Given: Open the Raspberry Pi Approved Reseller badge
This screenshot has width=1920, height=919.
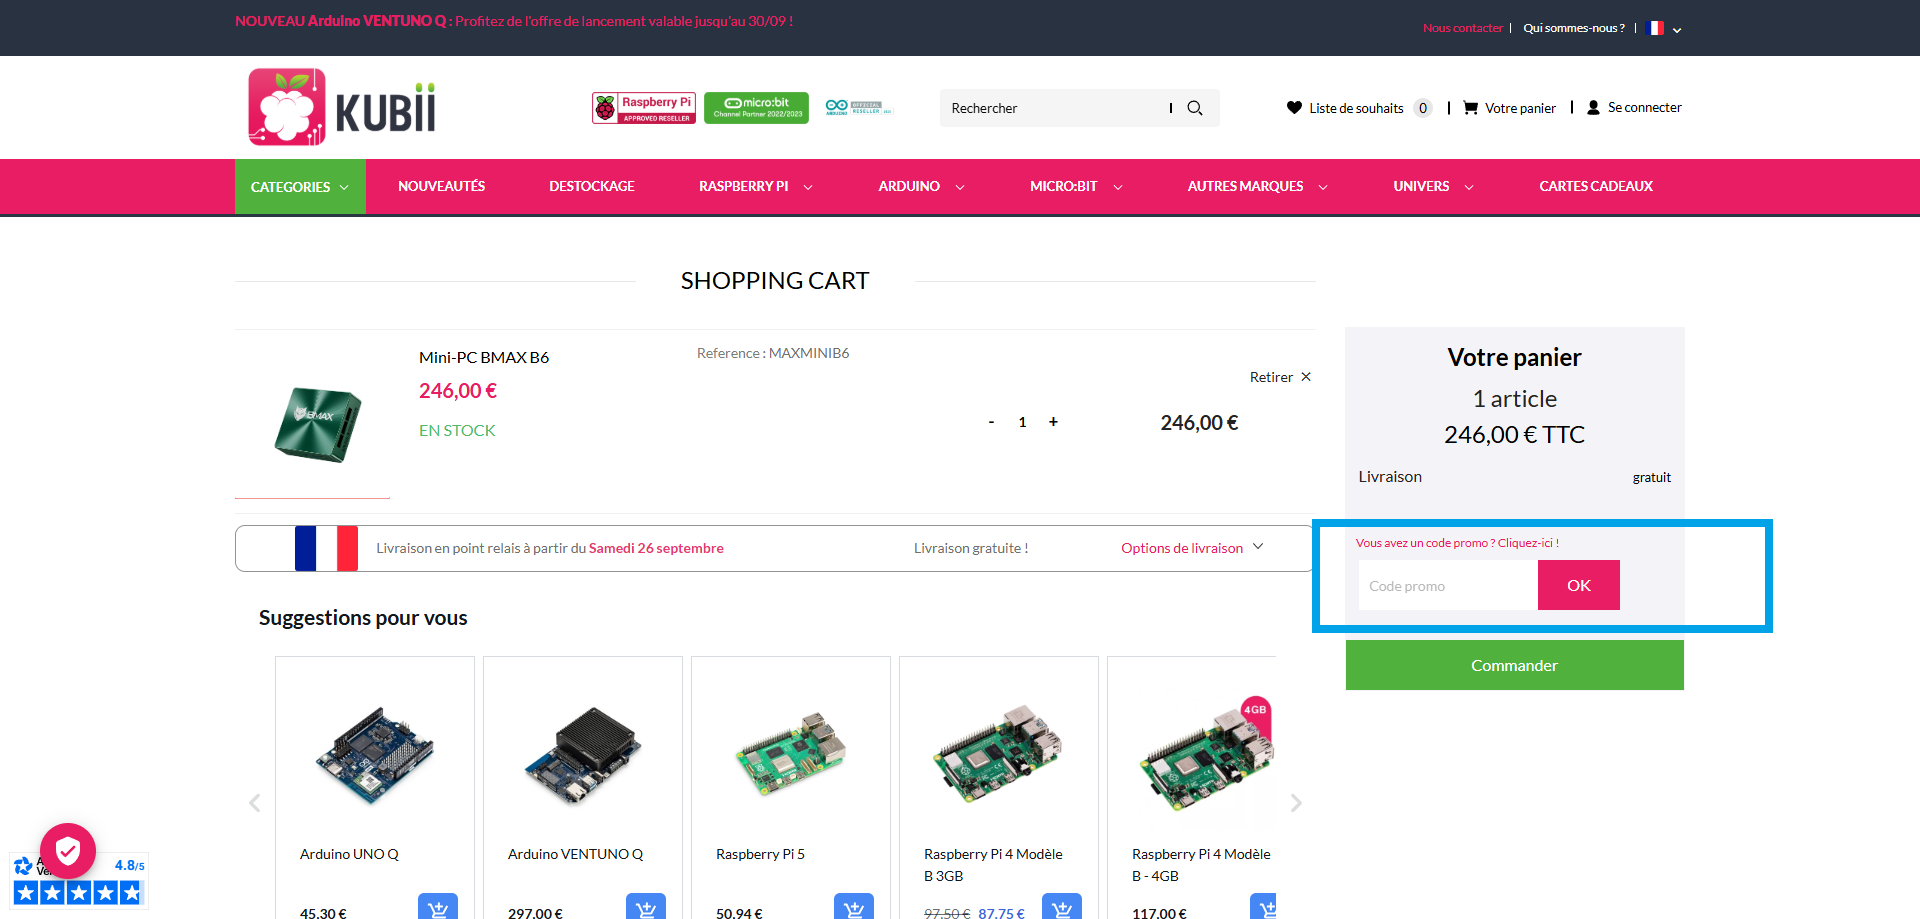Looking at the screenshot, I should pos(644,108).
